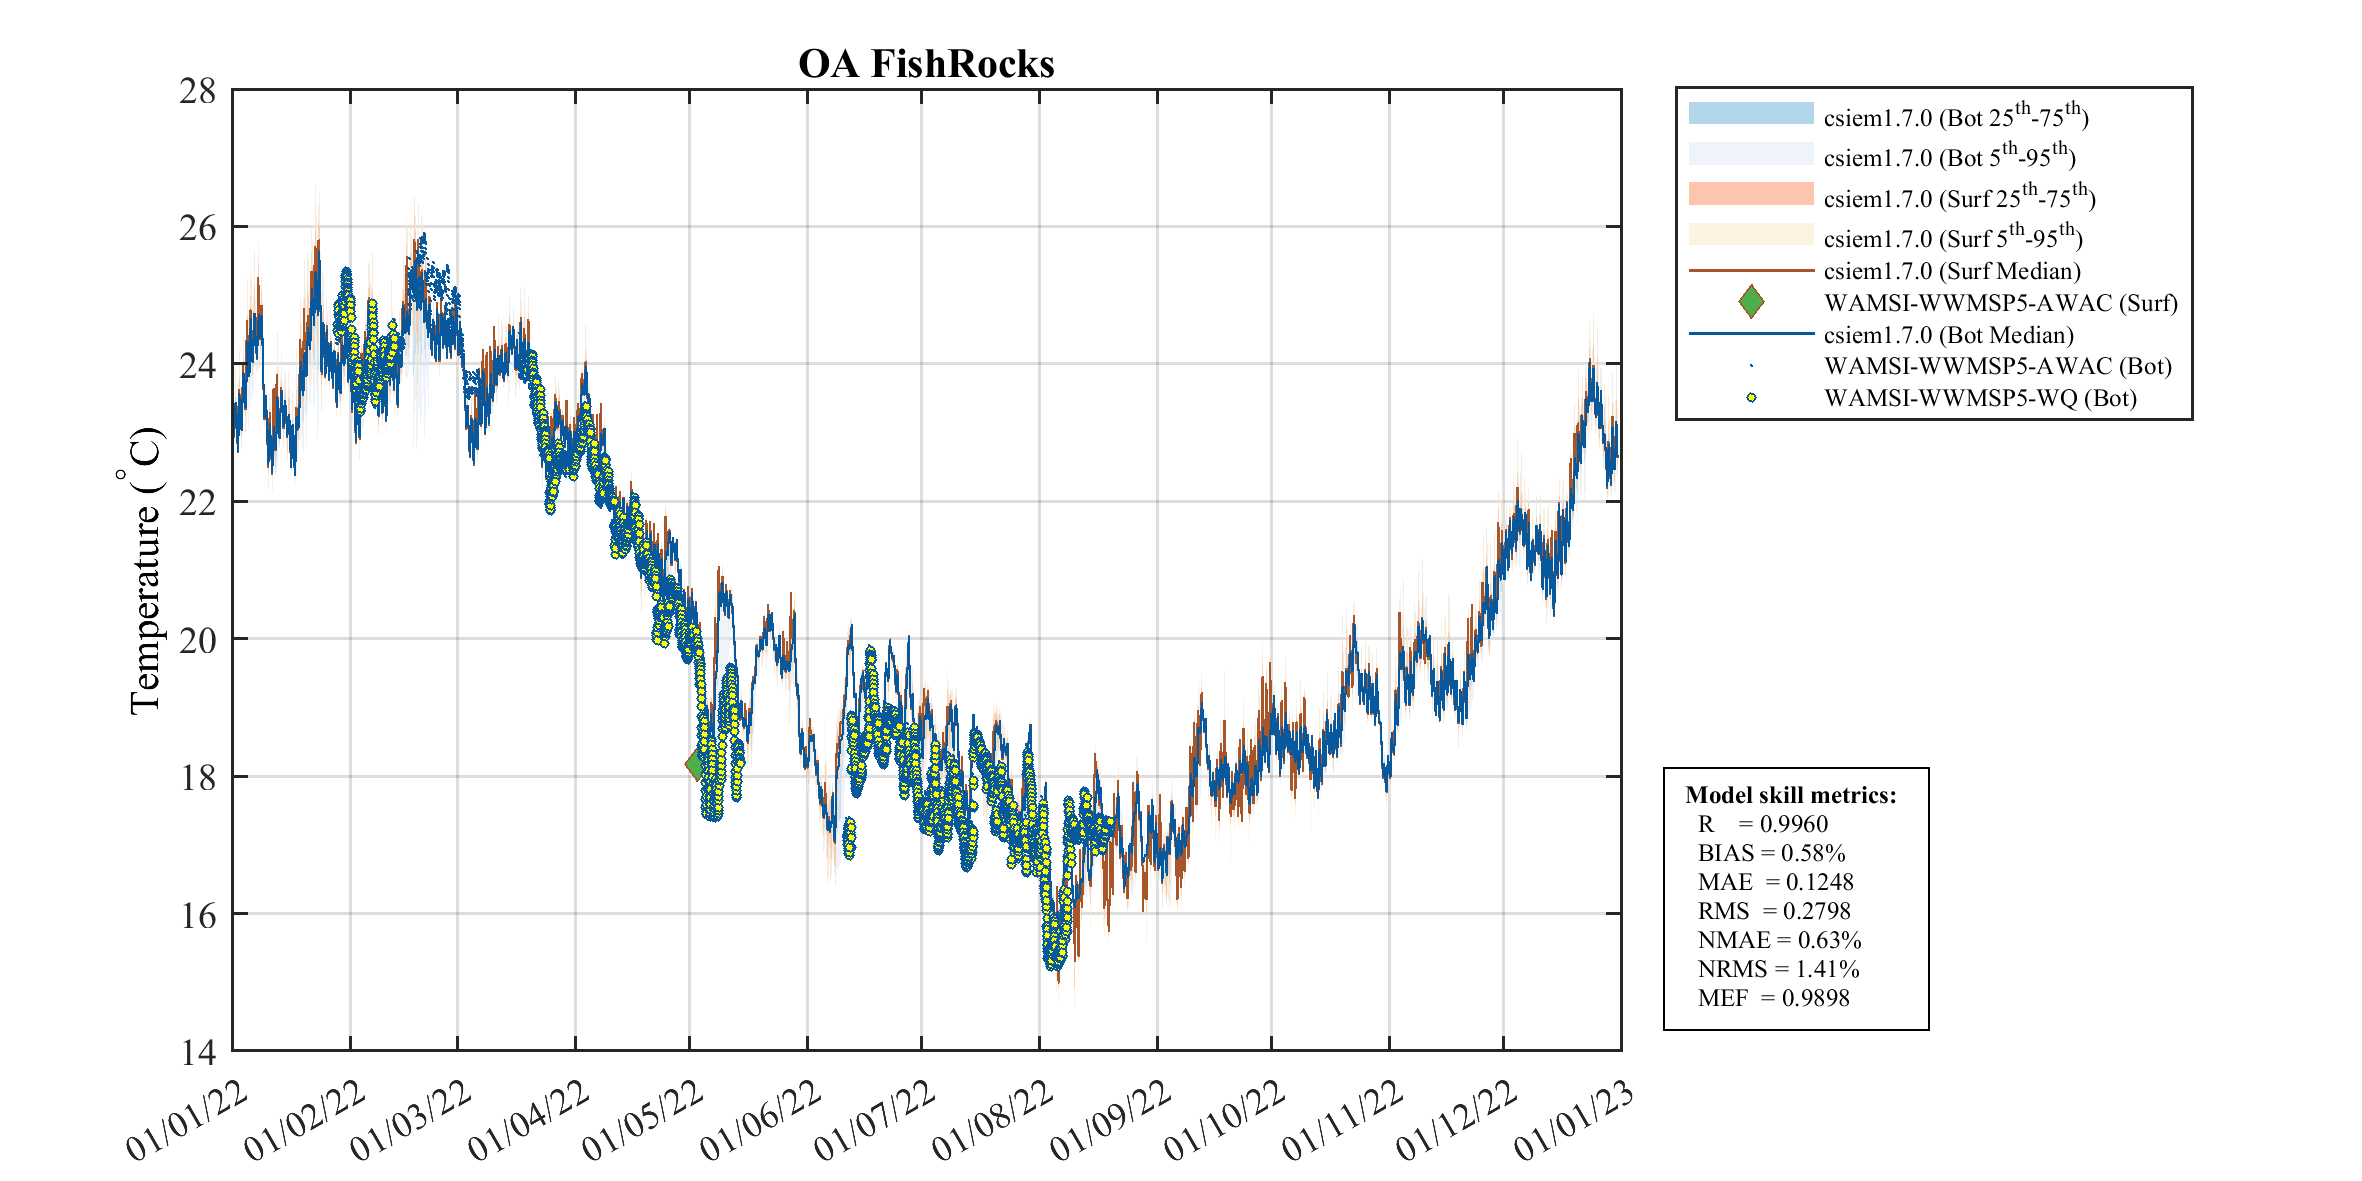Click the green diamond AWAC Surf data marker

[695, 764]
